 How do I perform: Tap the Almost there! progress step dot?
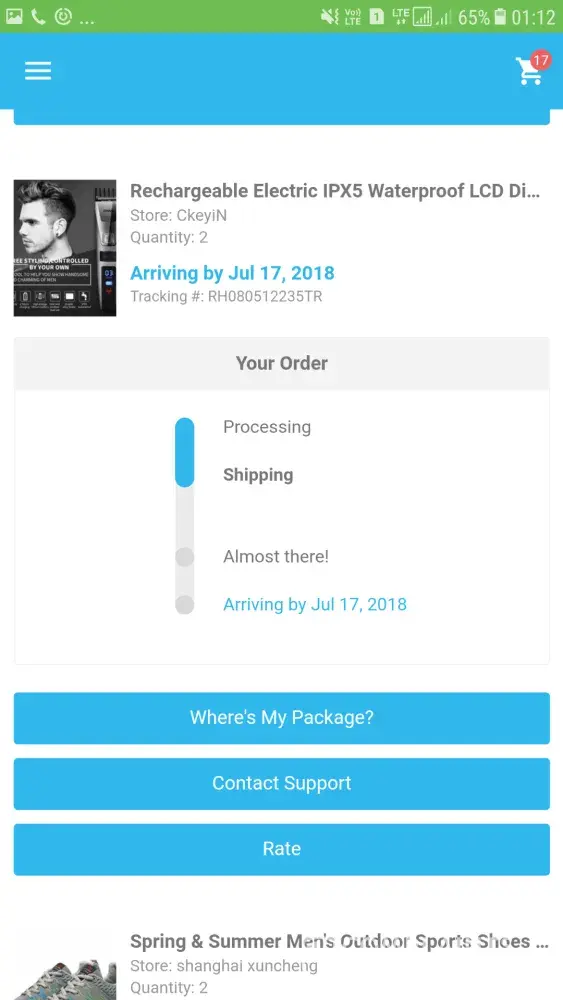tap(184, 557)
